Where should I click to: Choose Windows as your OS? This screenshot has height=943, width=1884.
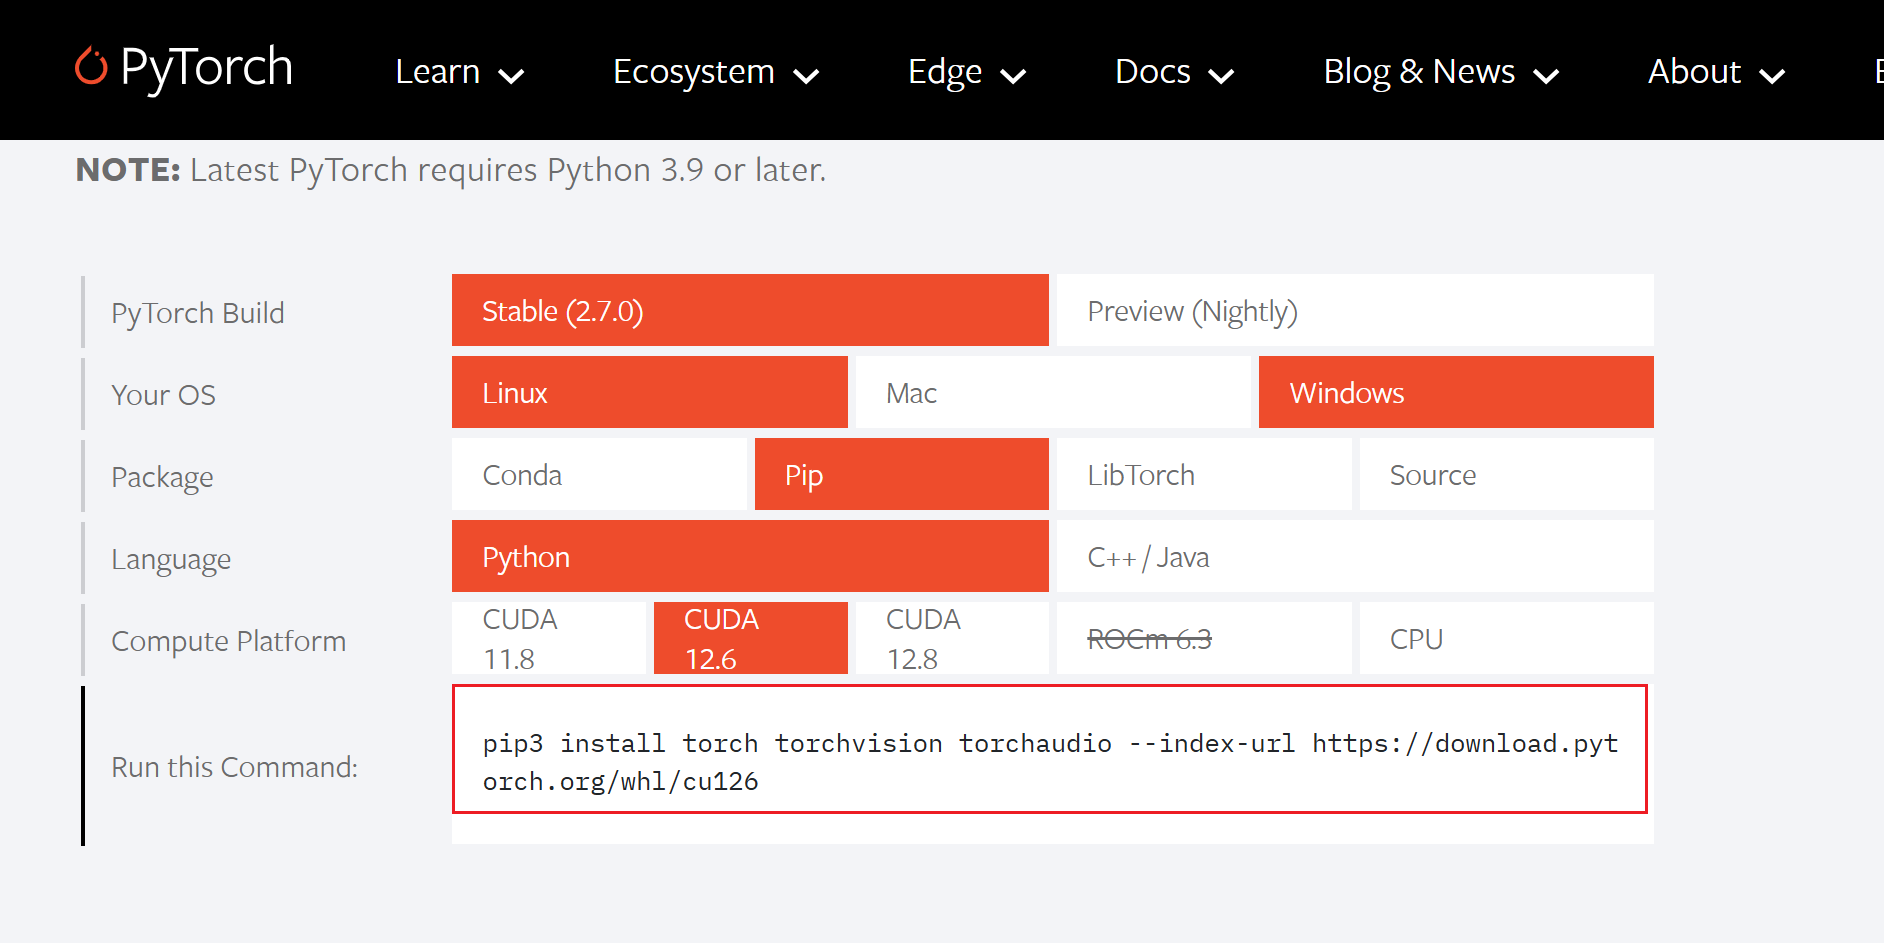tap(1455, 393)
